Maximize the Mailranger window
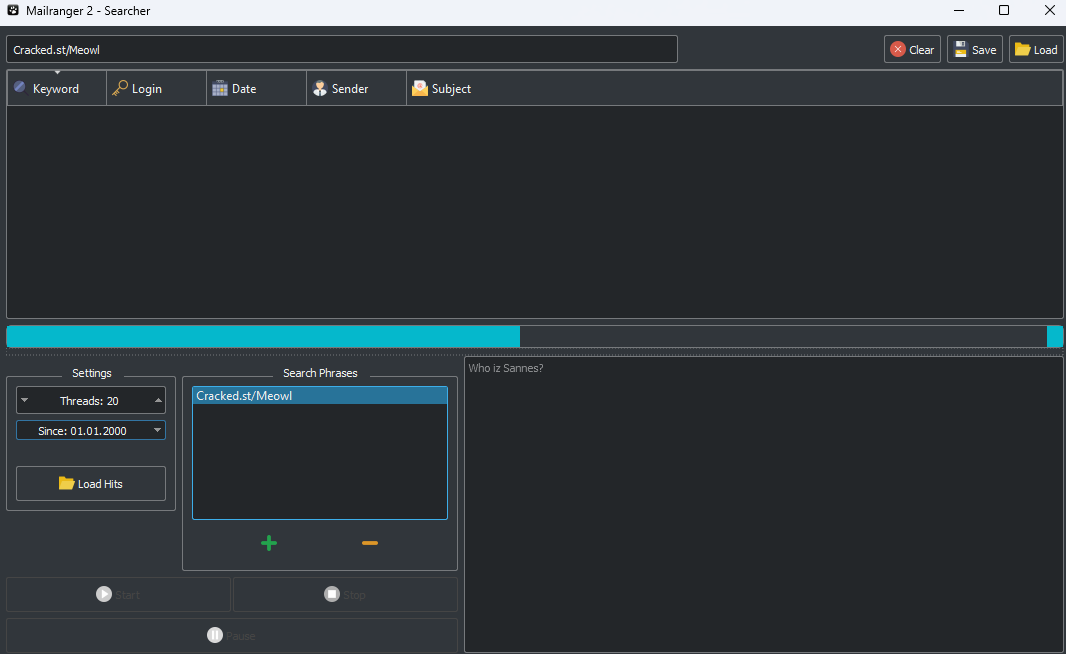This screenshot has width=1066, height=654. pyautogui.click(x=1003, y=10)
